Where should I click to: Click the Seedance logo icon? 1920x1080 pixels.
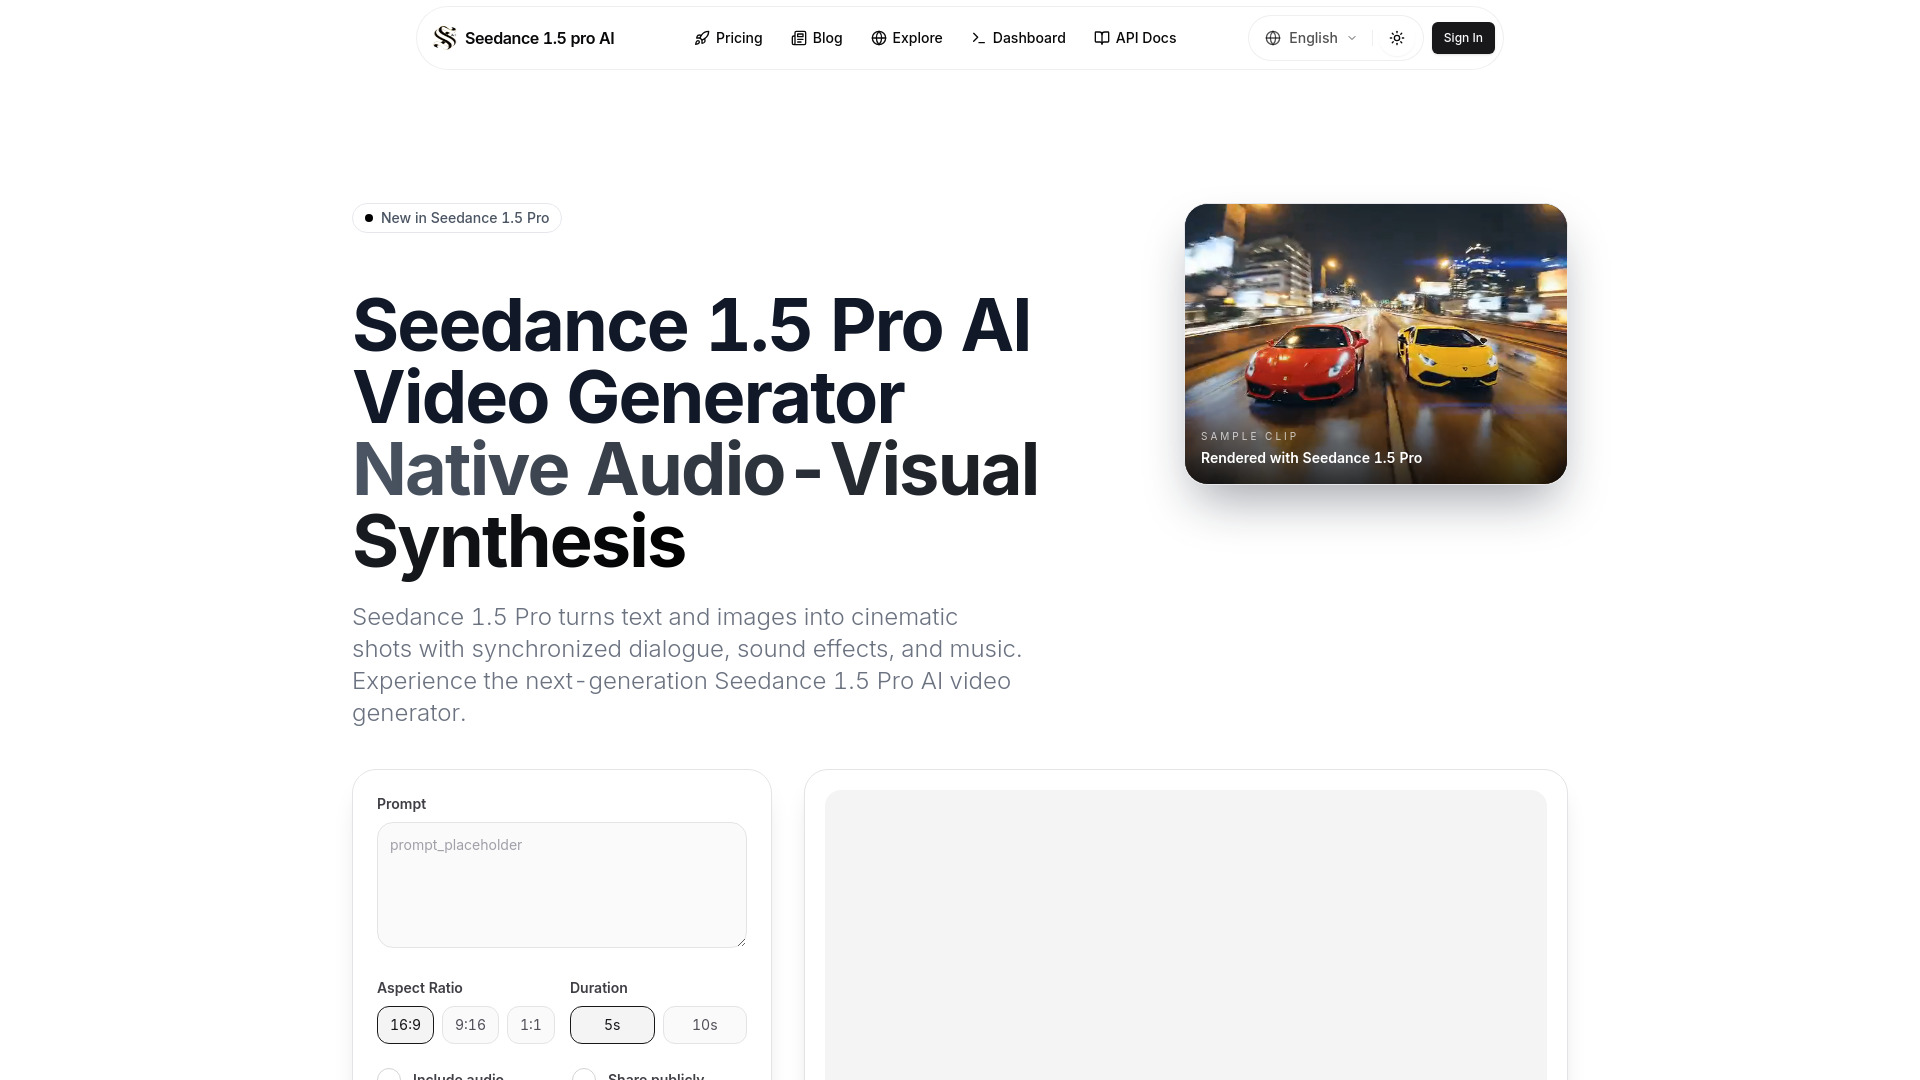click(444, 38)
